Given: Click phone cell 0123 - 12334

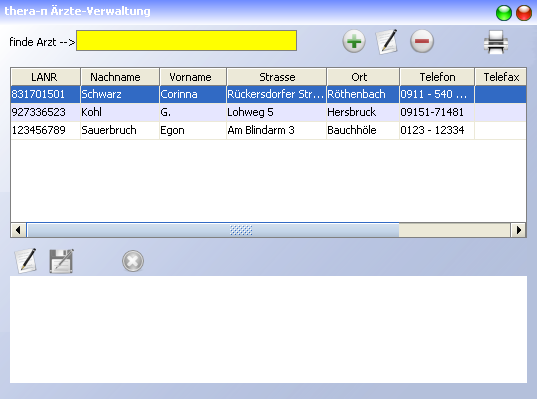Looking at the screenshot, I should 437,130.
